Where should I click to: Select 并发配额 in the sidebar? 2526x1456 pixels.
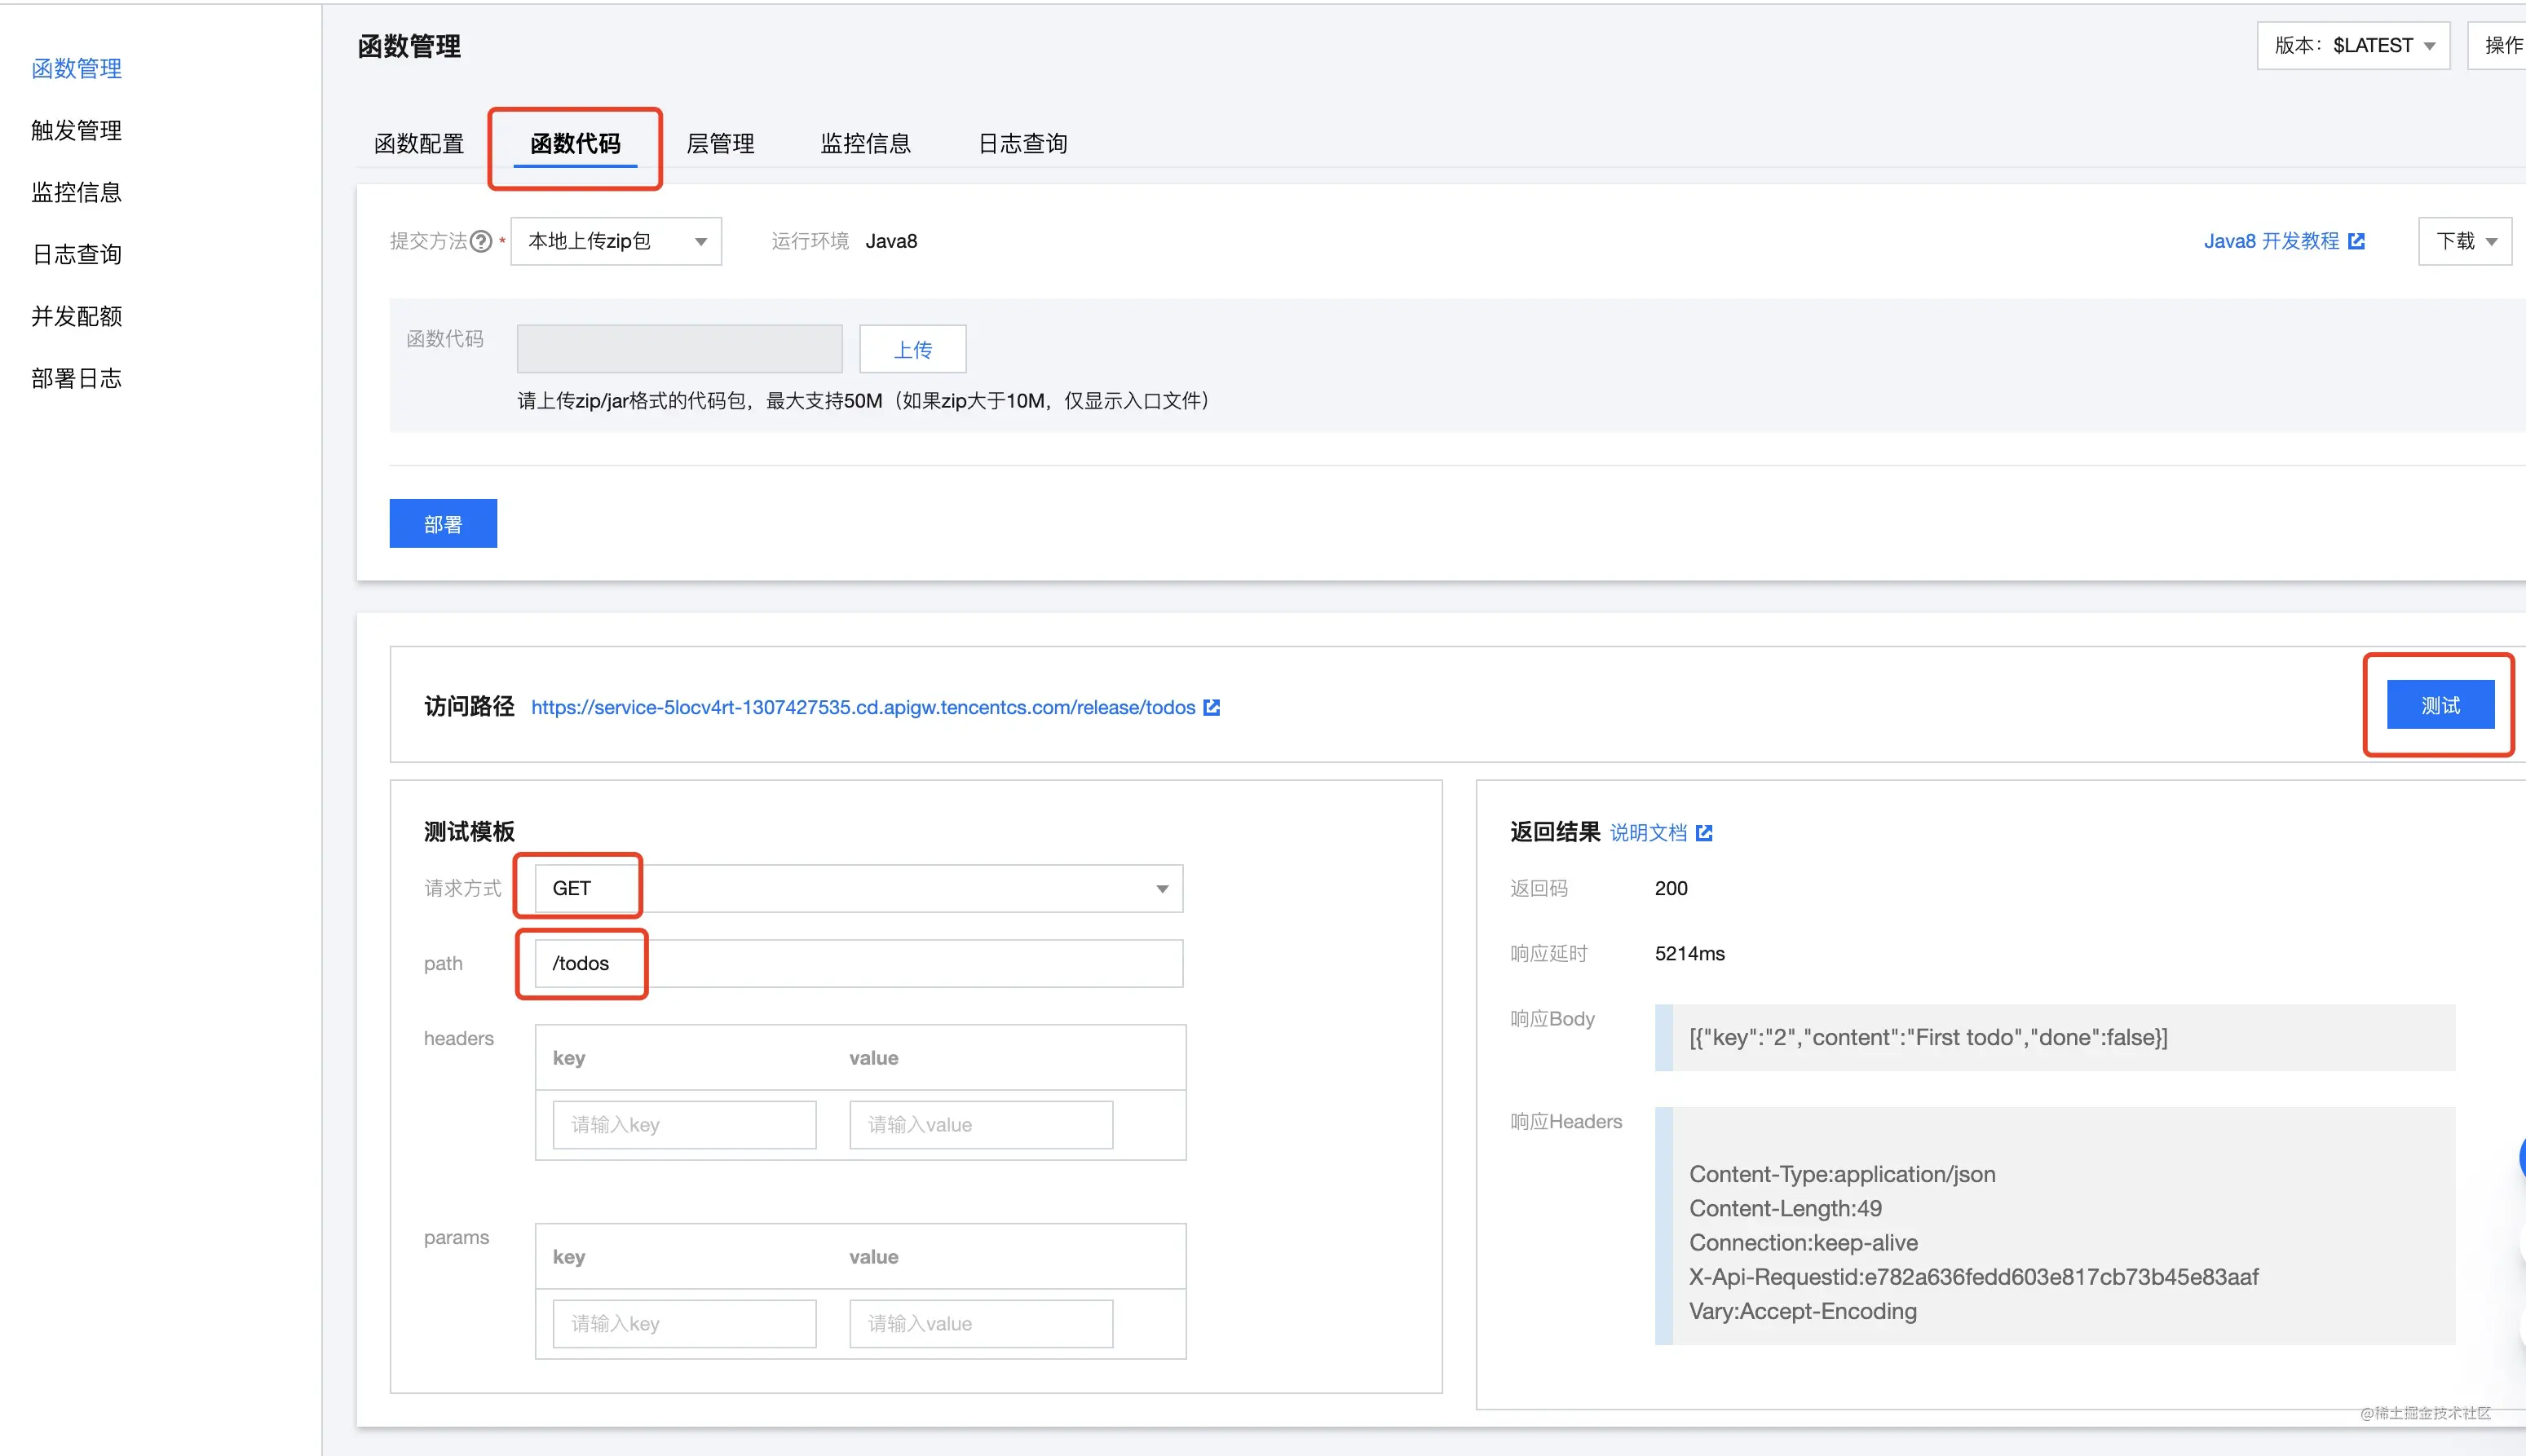[77, 316]
